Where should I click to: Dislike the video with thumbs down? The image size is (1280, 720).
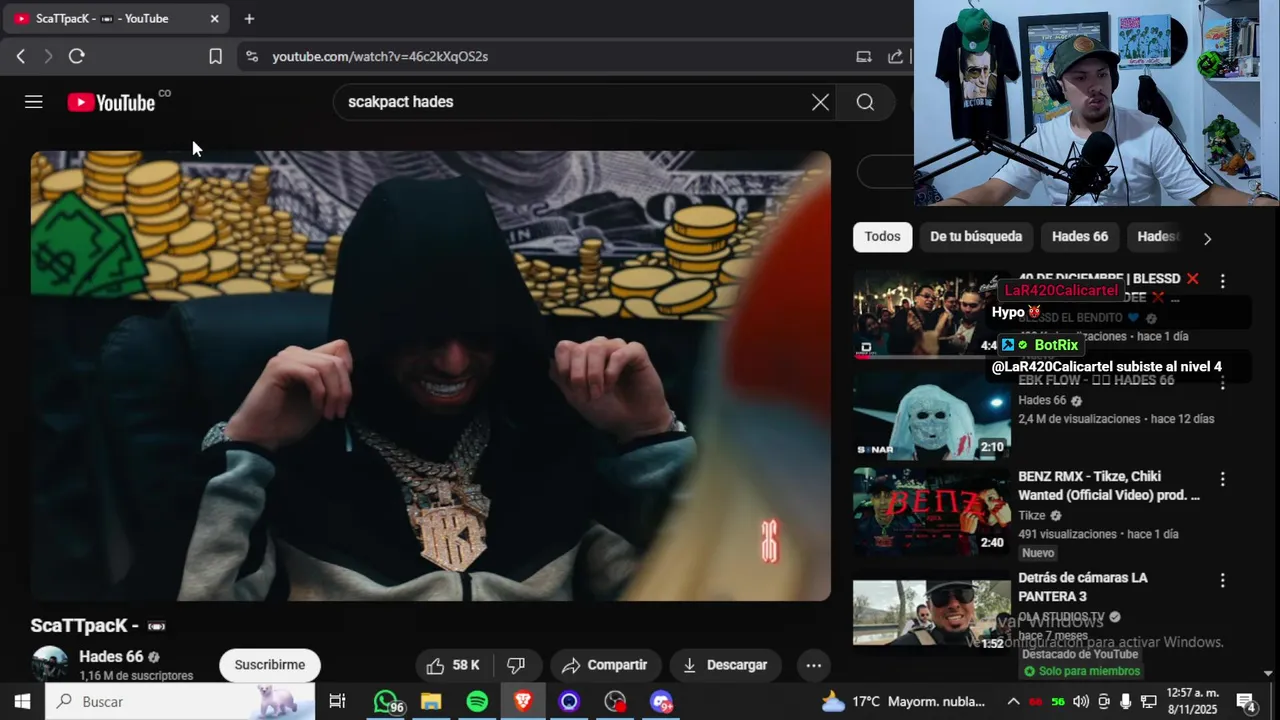pos(516,665)
